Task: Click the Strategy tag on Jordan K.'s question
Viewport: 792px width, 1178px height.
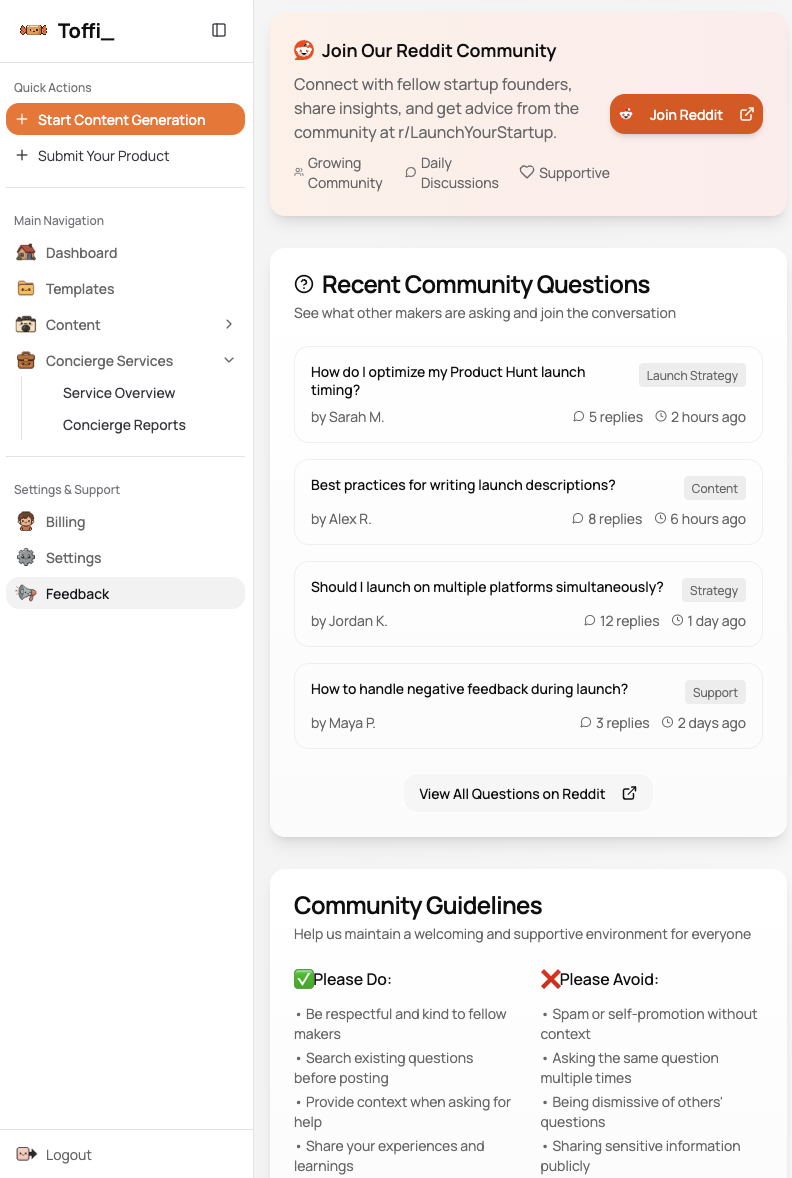Action: click(x=714, y=590)
